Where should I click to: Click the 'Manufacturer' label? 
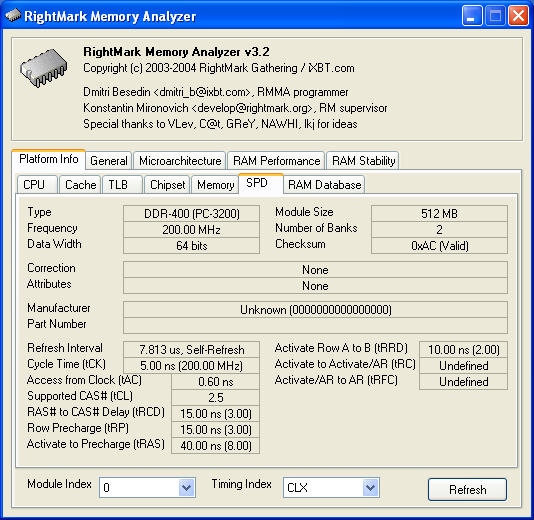point(59,308)
